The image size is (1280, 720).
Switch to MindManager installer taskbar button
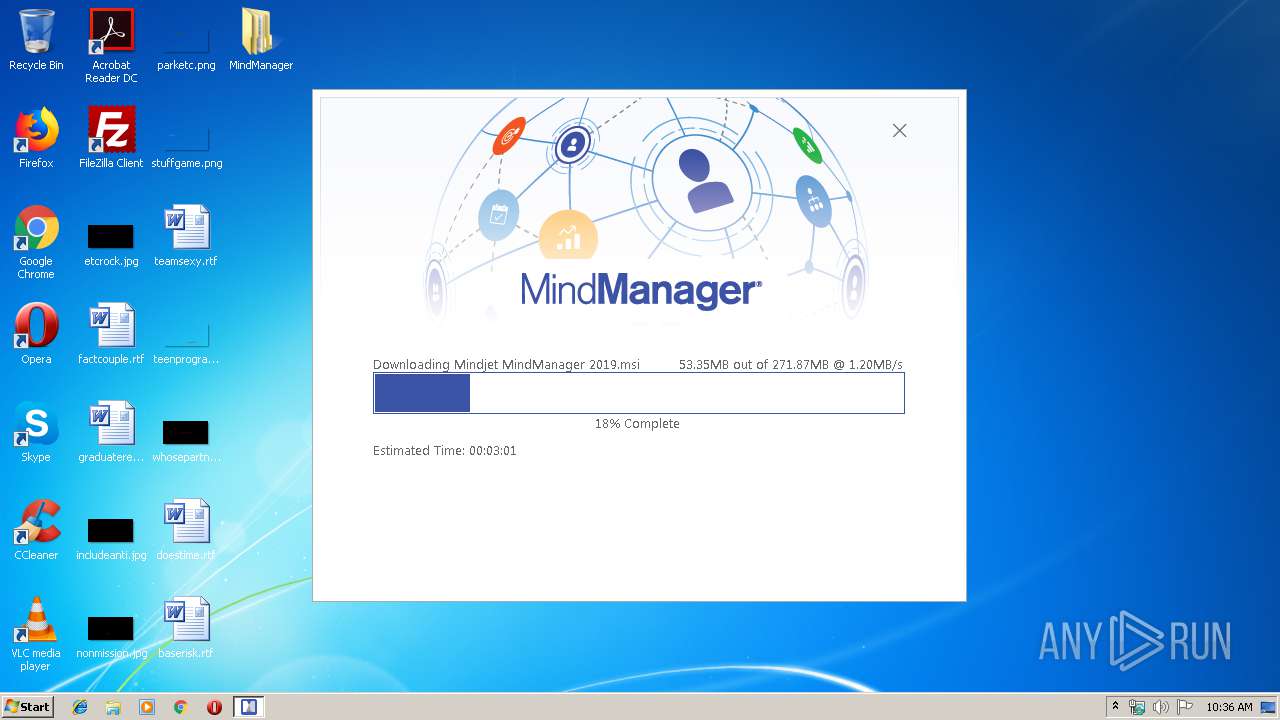click(248, 707)
